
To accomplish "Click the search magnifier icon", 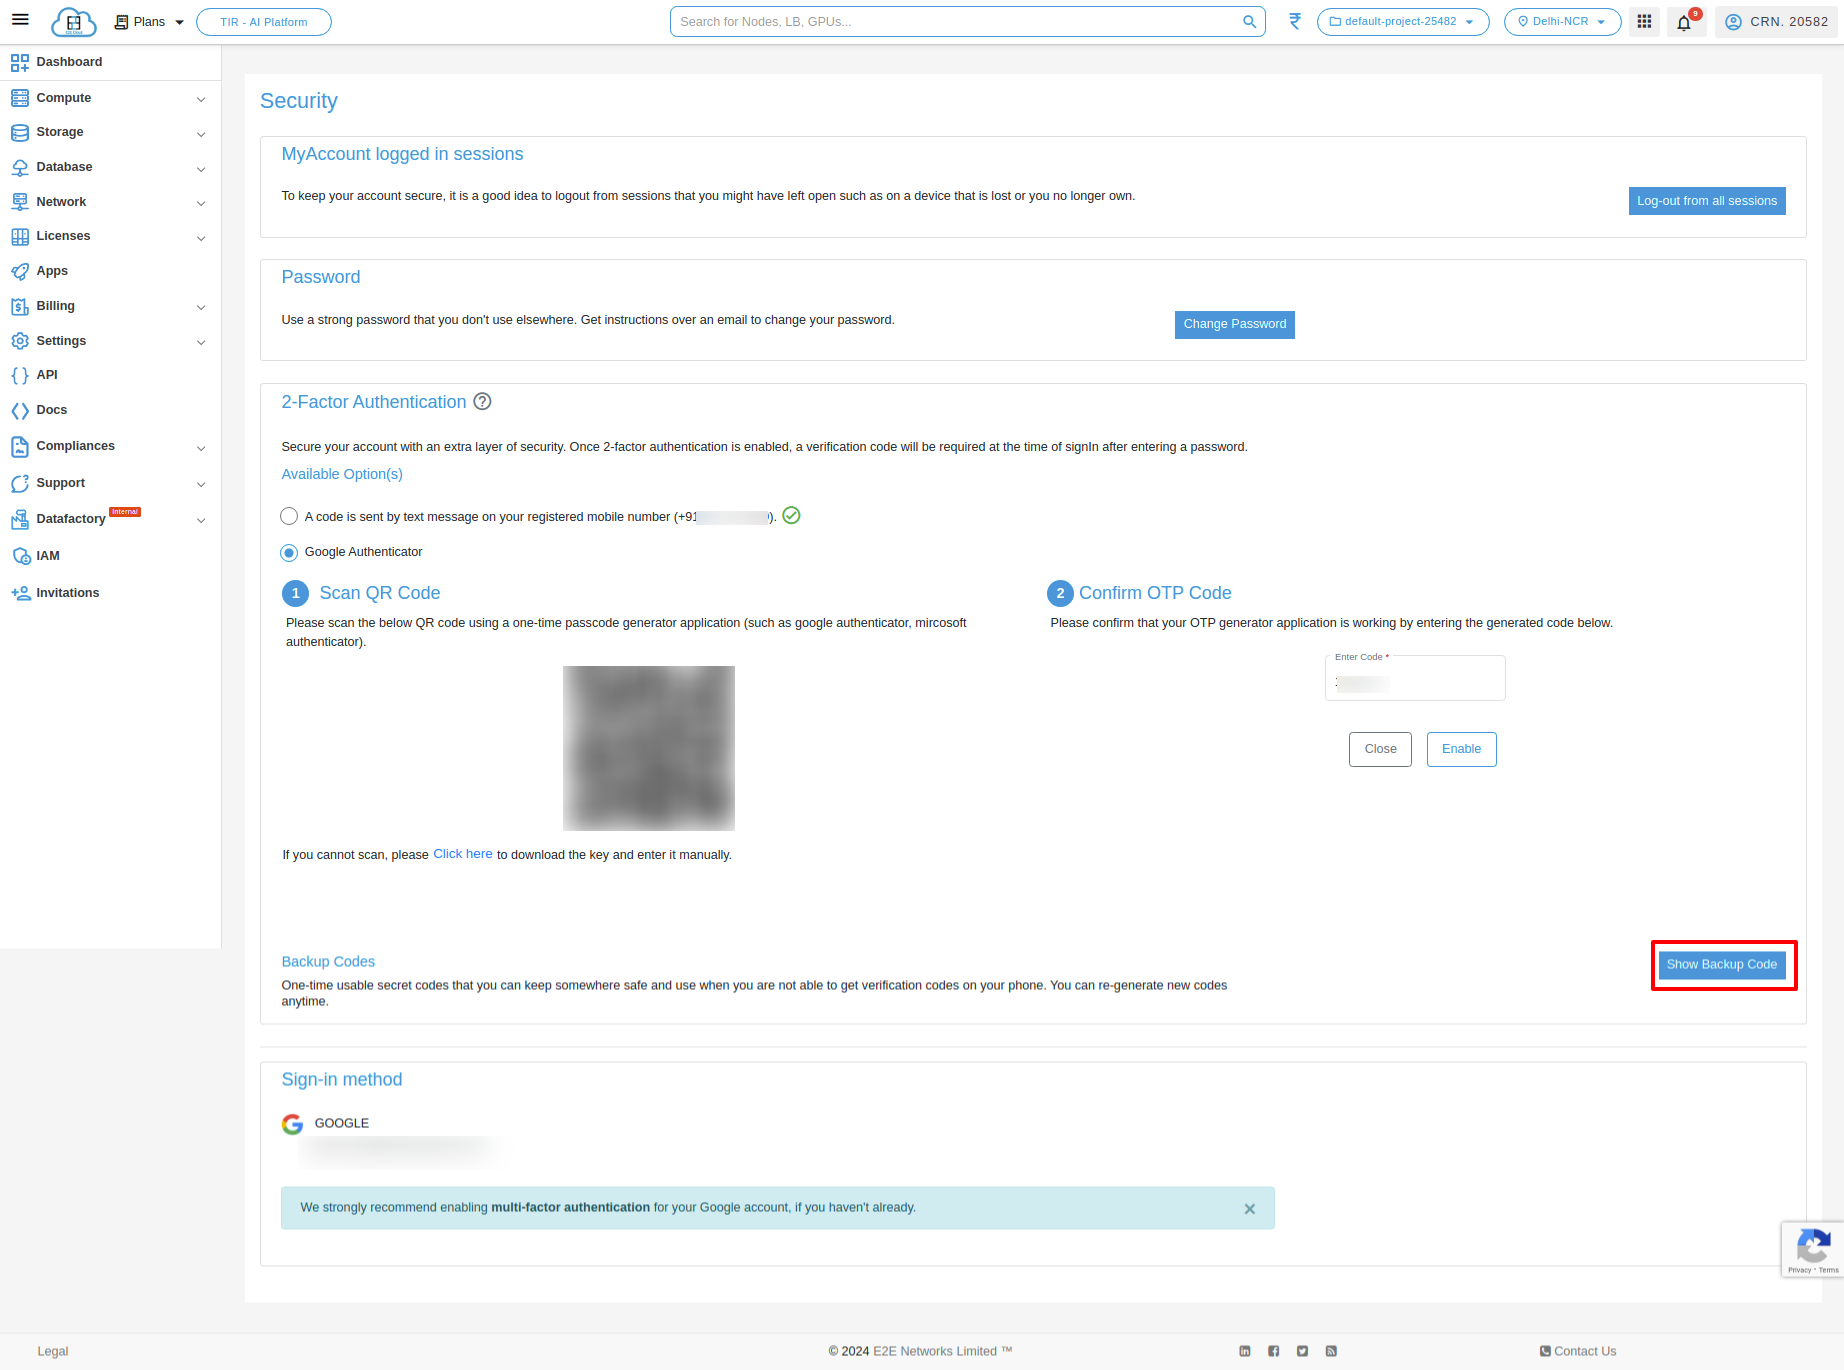I will click(x=1249, y=22).
